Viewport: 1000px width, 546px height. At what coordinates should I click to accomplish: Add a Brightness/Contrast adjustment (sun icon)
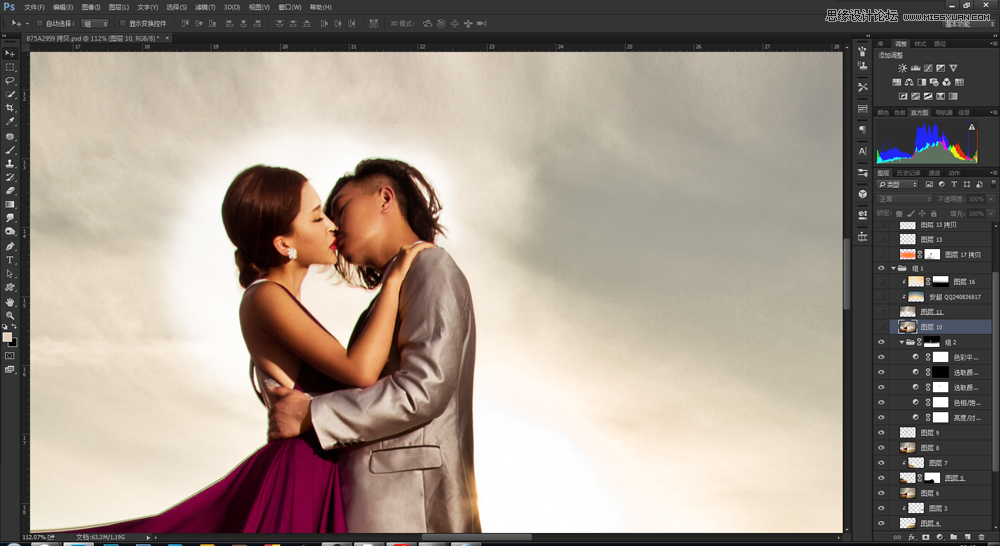(x=902, y=68)
